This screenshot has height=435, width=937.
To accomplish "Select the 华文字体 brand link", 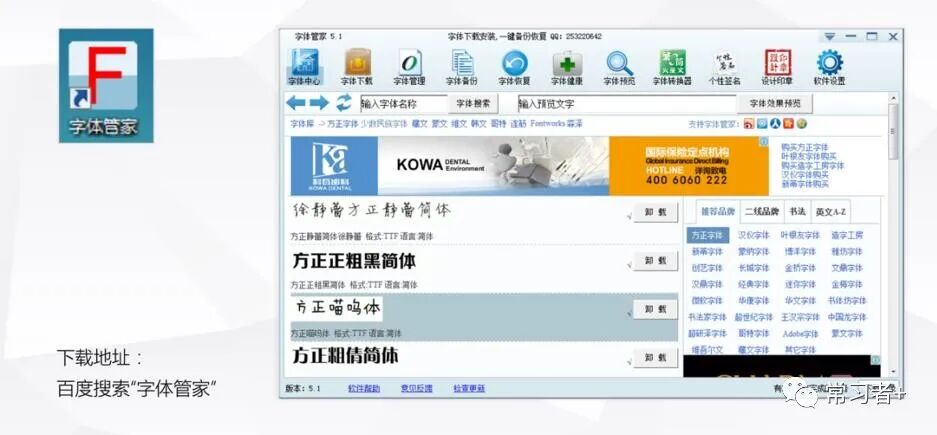I will point(800,301).
